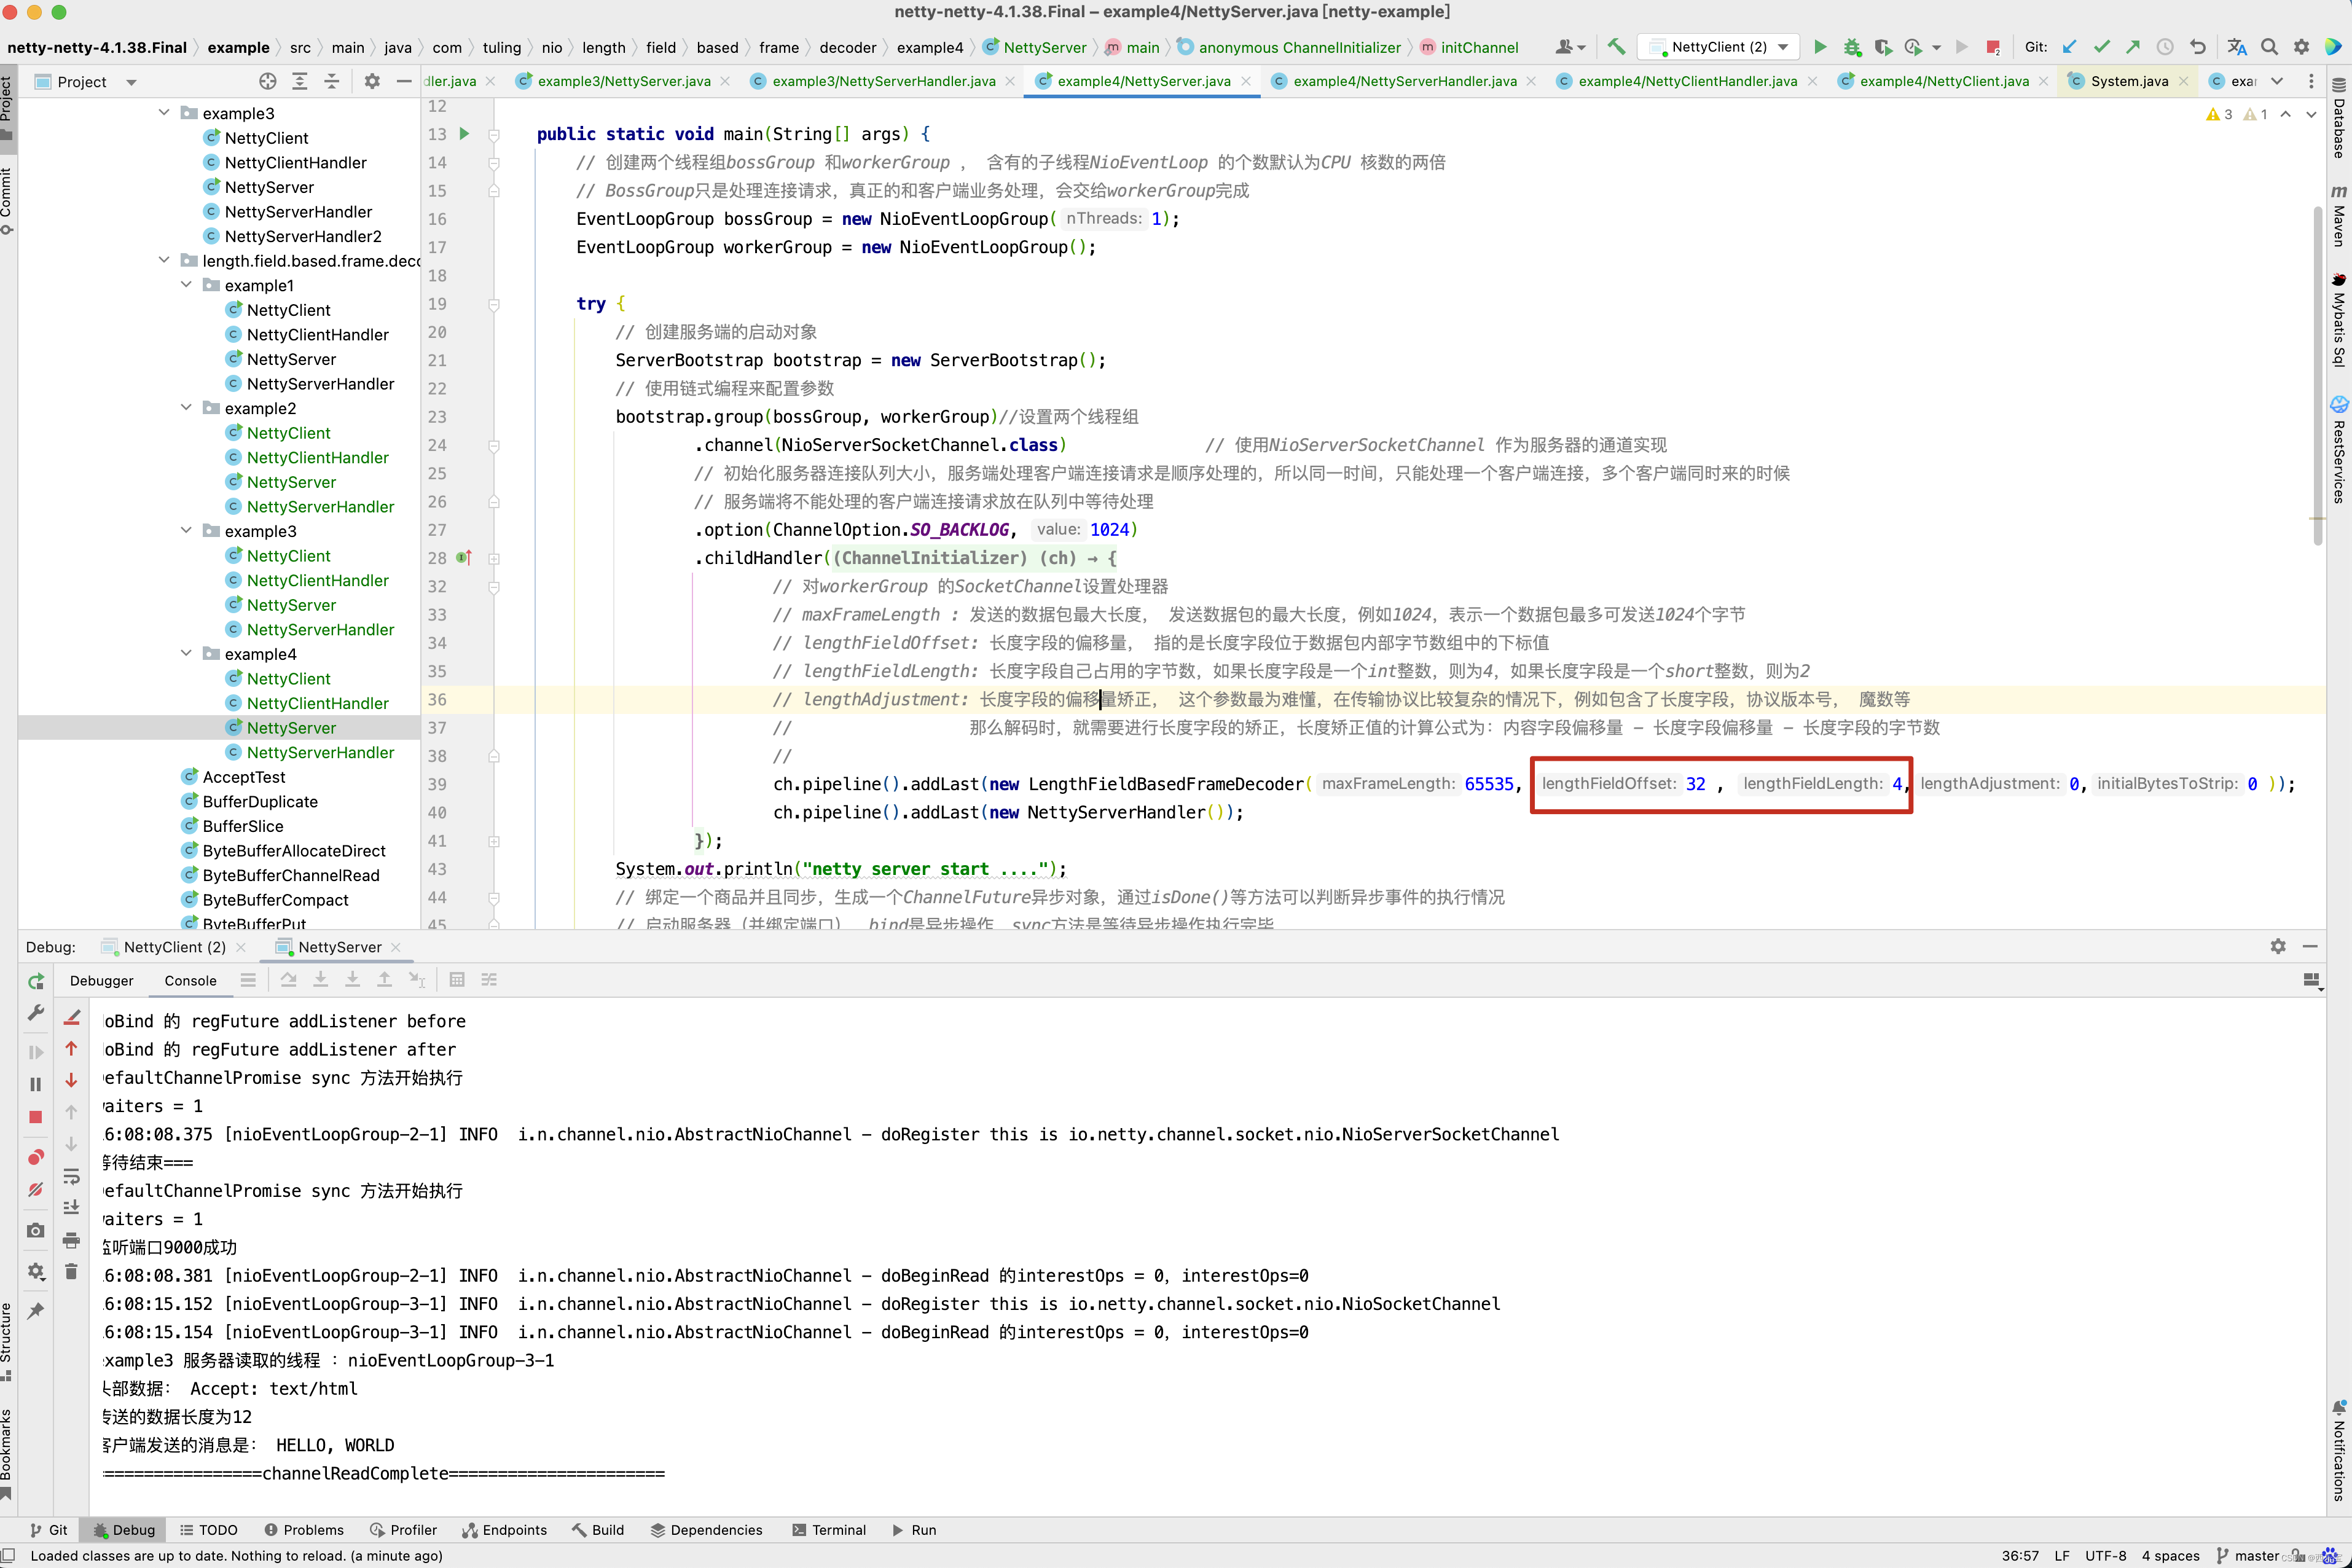Viewport: 2352px width, 1568px height.
Task: Click the clear console trash can icon
Action: pos(71,1272)
